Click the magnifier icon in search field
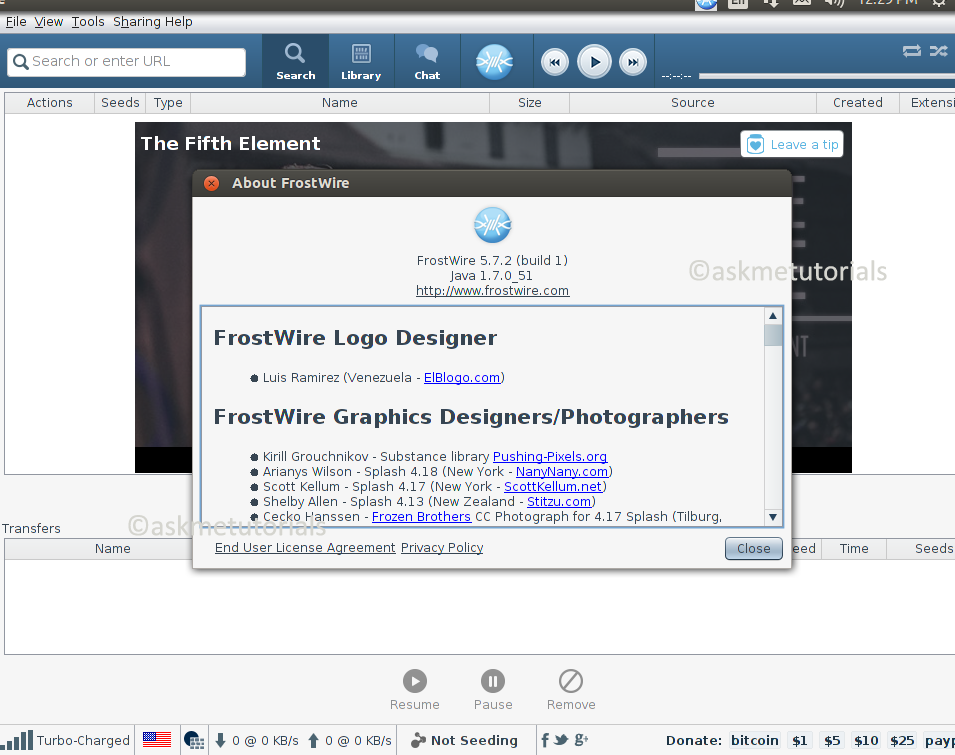Screen dimensions: 955x755 21,62
